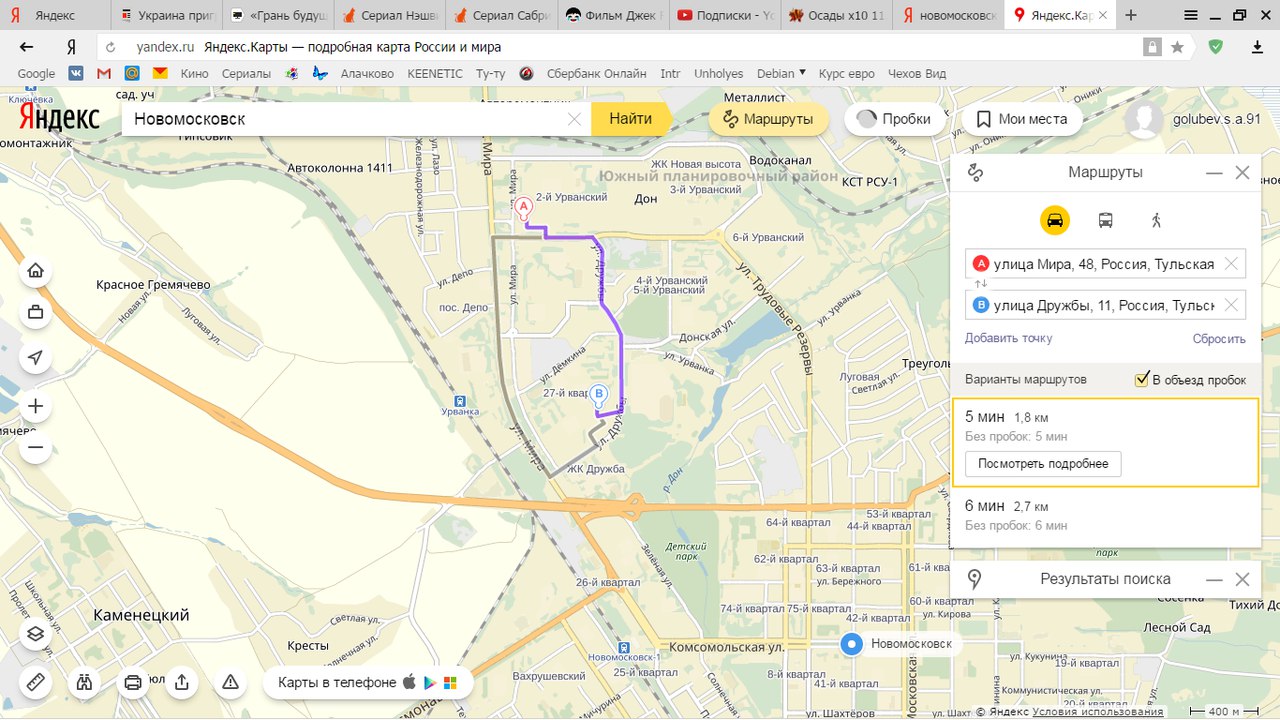Click the green shield protection icon
This screenshot has height=720, width=1280.
pos(1215,47)
